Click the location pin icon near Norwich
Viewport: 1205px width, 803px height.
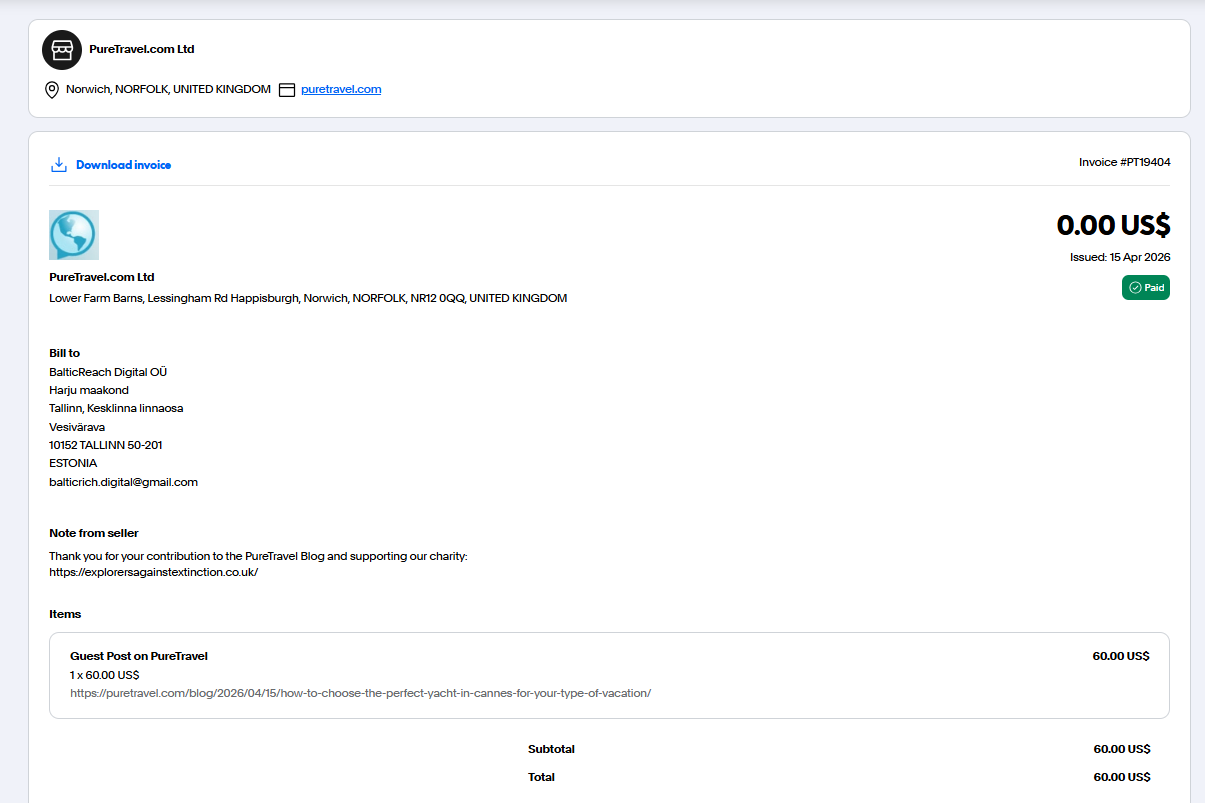coord(52,90)
